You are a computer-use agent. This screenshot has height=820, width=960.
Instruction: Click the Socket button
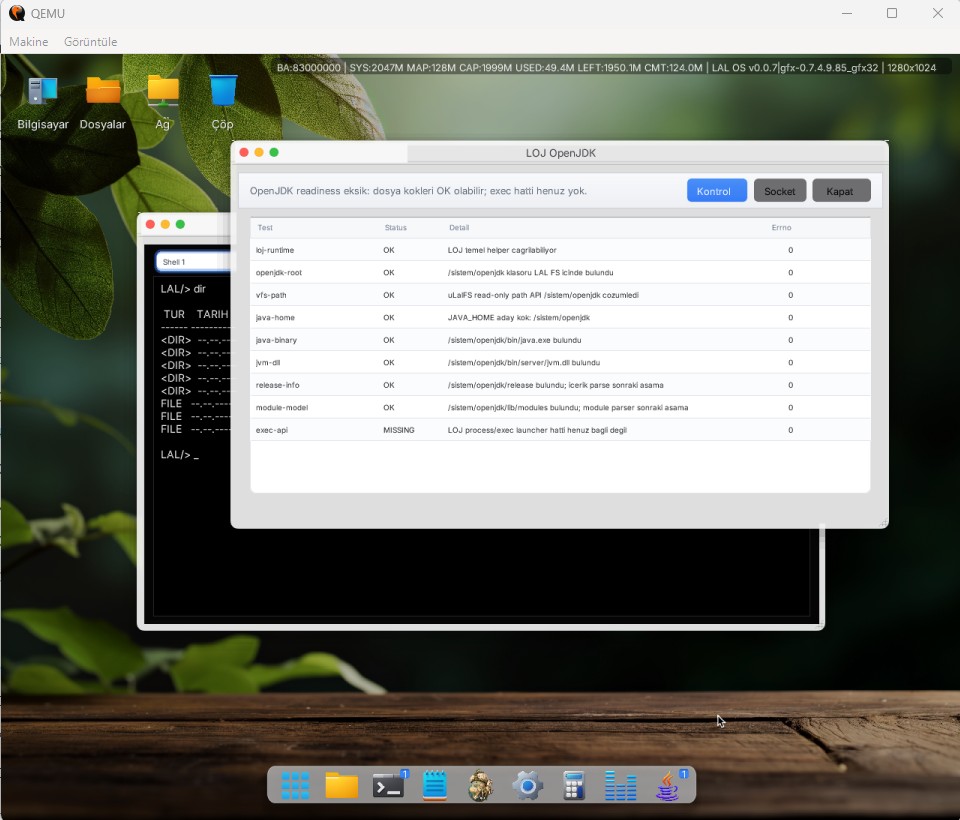[780, 190]
